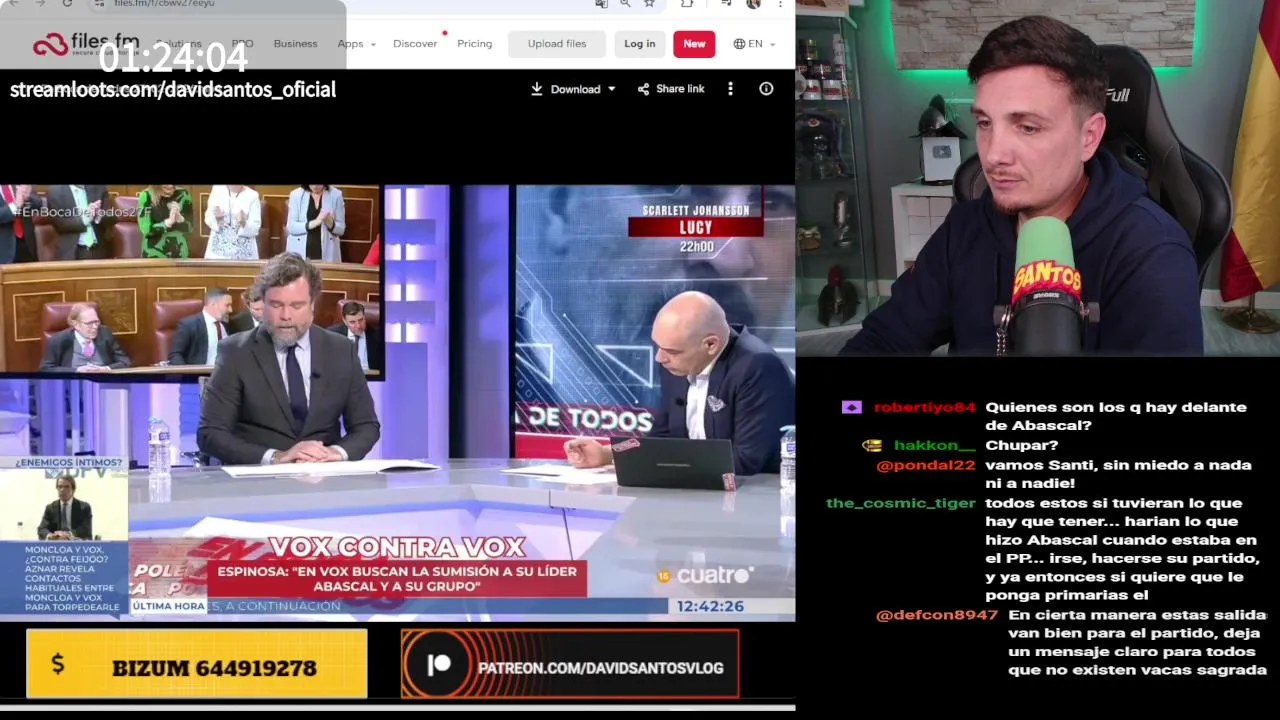Click the 12:42:26 clock in video
Viewport: 1280px width, 720px height.
tap(710, 606)
